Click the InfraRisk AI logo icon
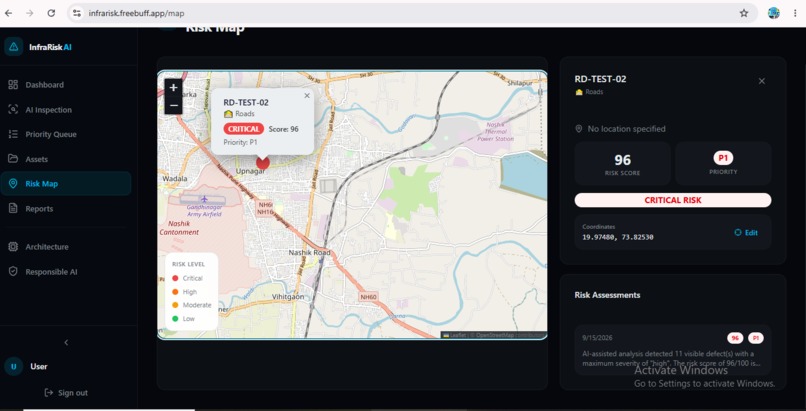The height and width of the screenshot is (411, 806). (13, 47)
